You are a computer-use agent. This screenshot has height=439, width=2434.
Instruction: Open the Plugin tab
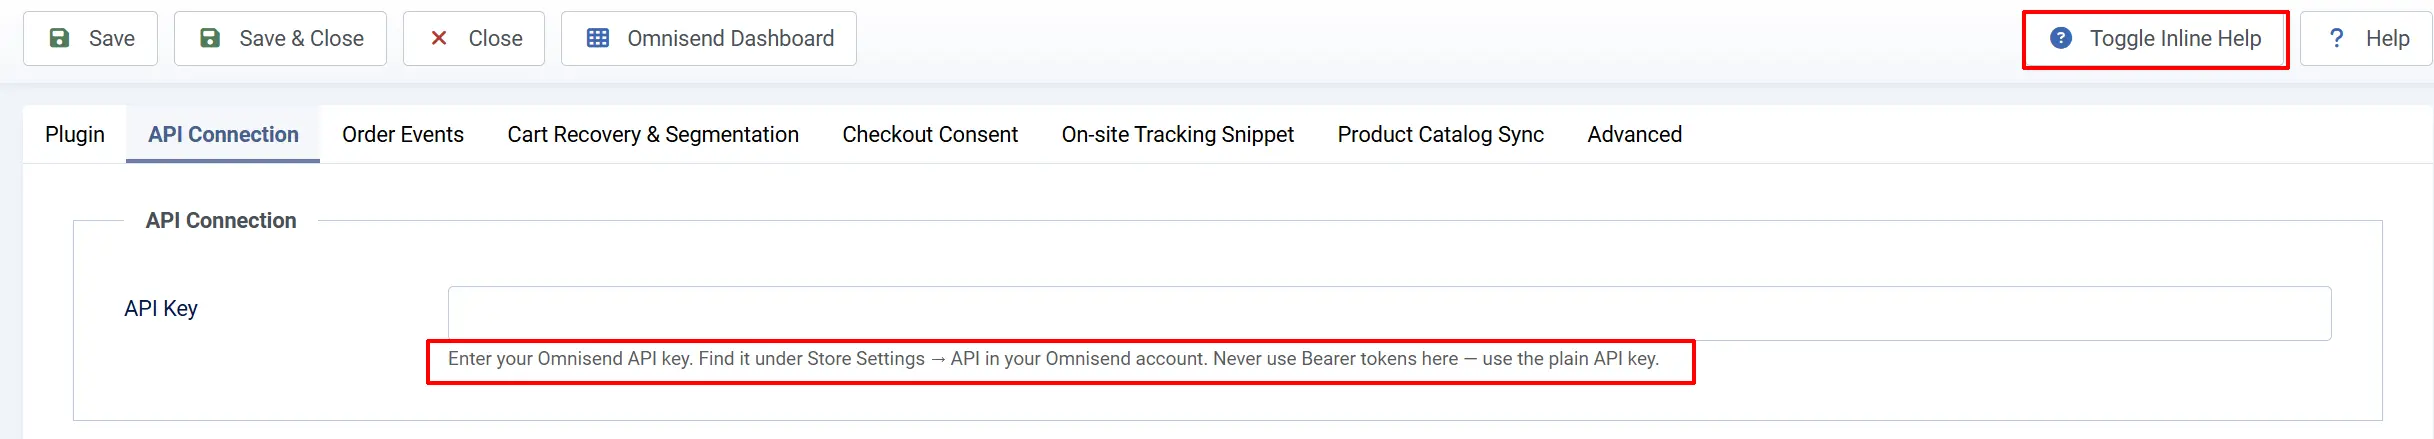(75, 134)
